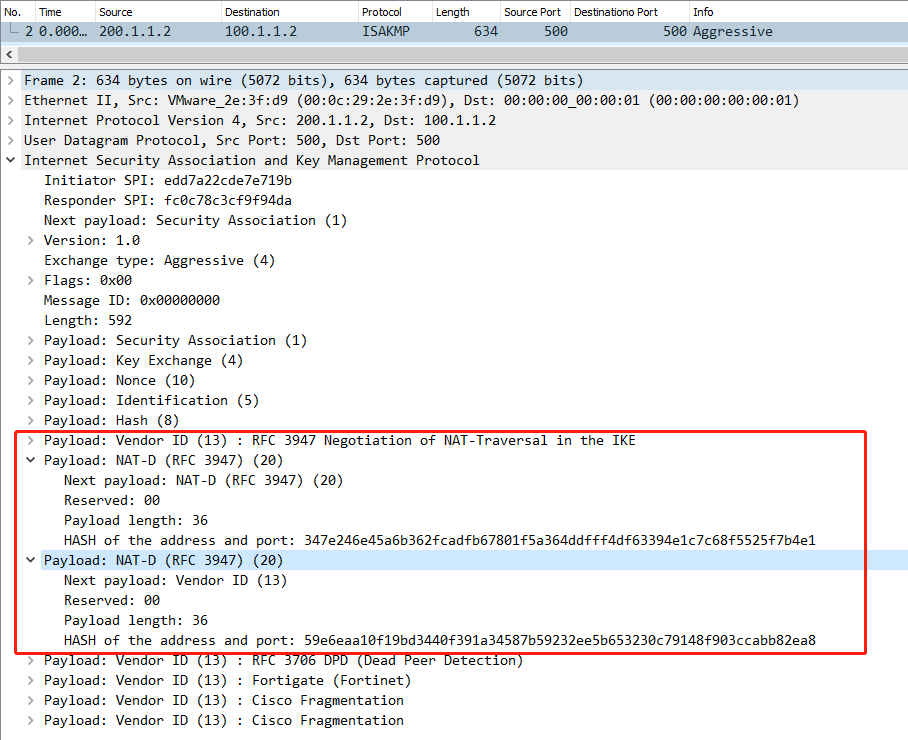Viewport: 908px width, 740px height.
Task: Expand the User Datagram Protocol section
Action: pyautogui.click(x=11, y=140)
